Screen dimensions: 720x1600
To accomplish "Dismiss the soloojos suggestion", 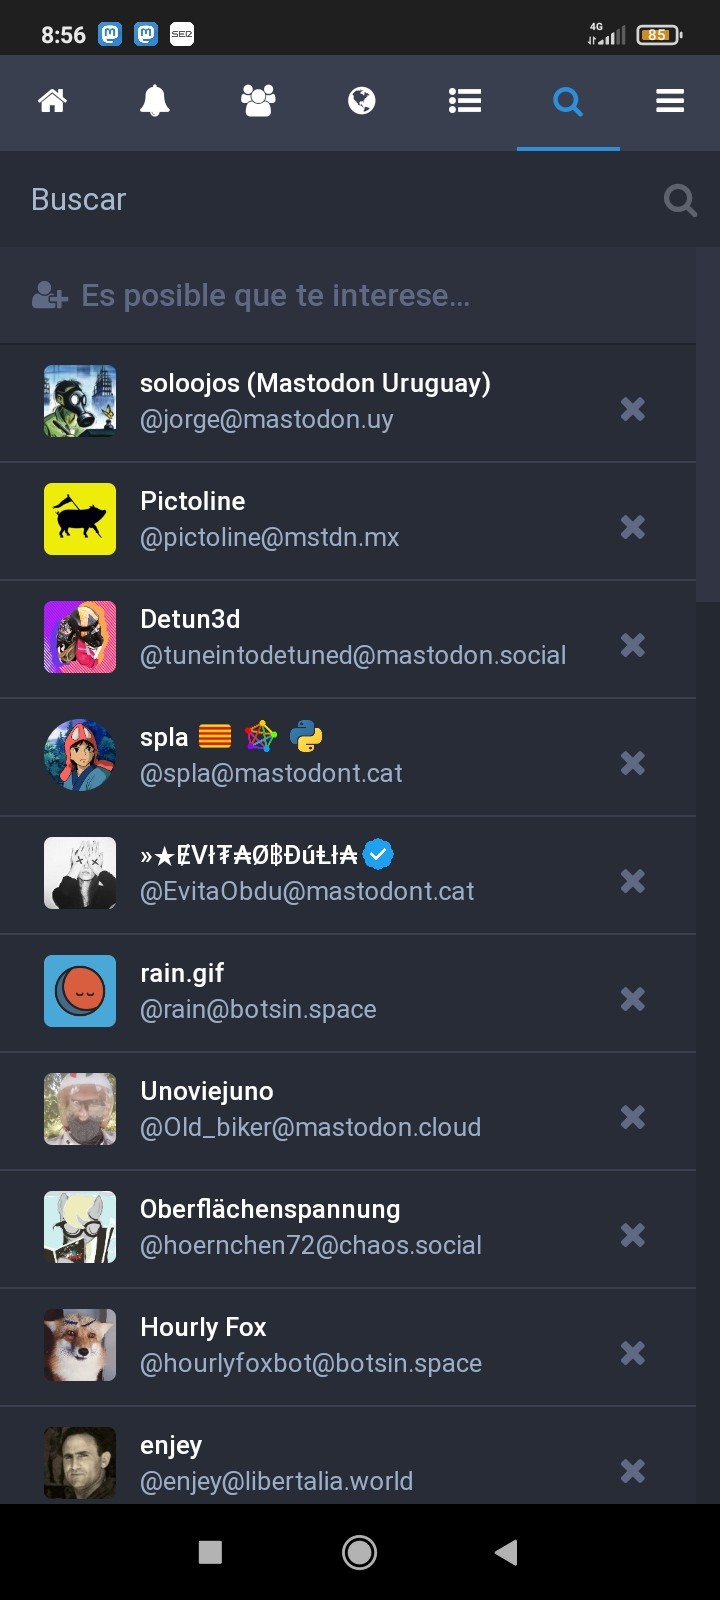I will 632,409.
